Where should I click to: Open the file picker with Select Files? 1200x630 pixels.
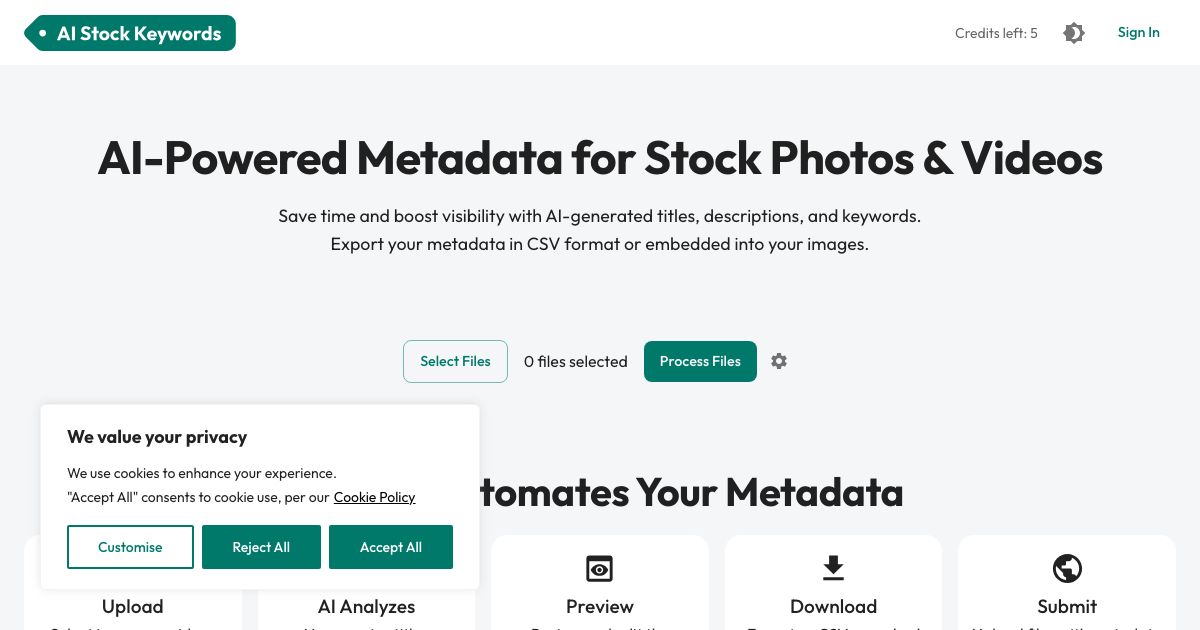pos(455,361)
